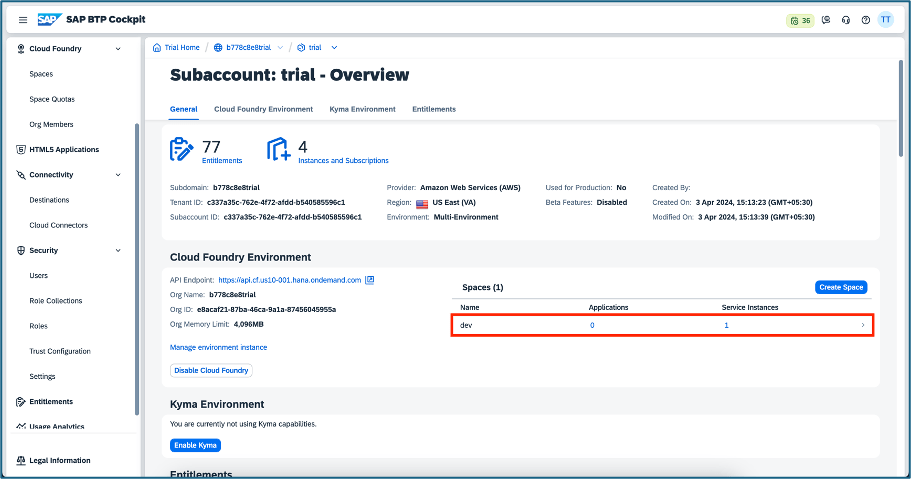The height and width of the screenshot is (480, 912).
Task: Click the SAP logo
Action: 49,20
